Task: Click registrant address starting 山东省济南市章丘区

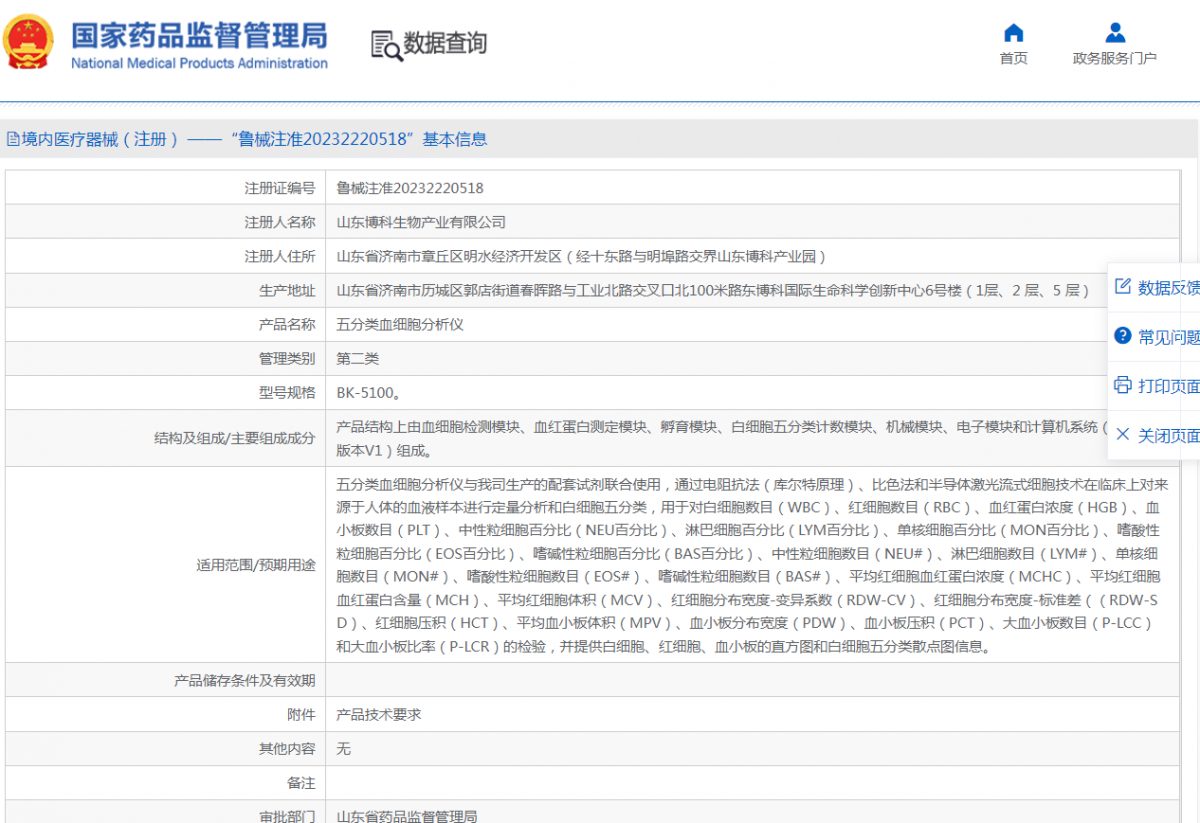Action: point(581,256)
